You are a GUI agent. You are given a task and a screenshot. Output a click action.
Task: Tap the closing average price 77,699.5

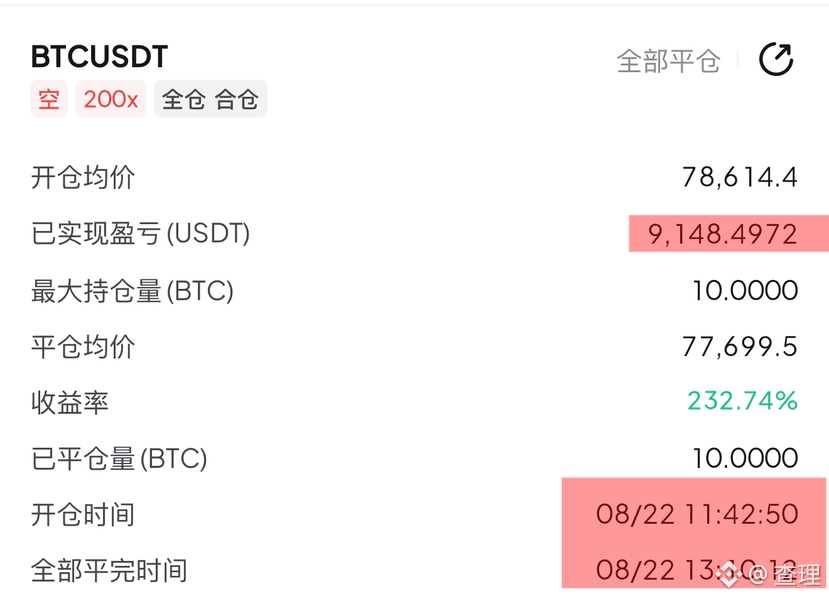pos(740,347)
